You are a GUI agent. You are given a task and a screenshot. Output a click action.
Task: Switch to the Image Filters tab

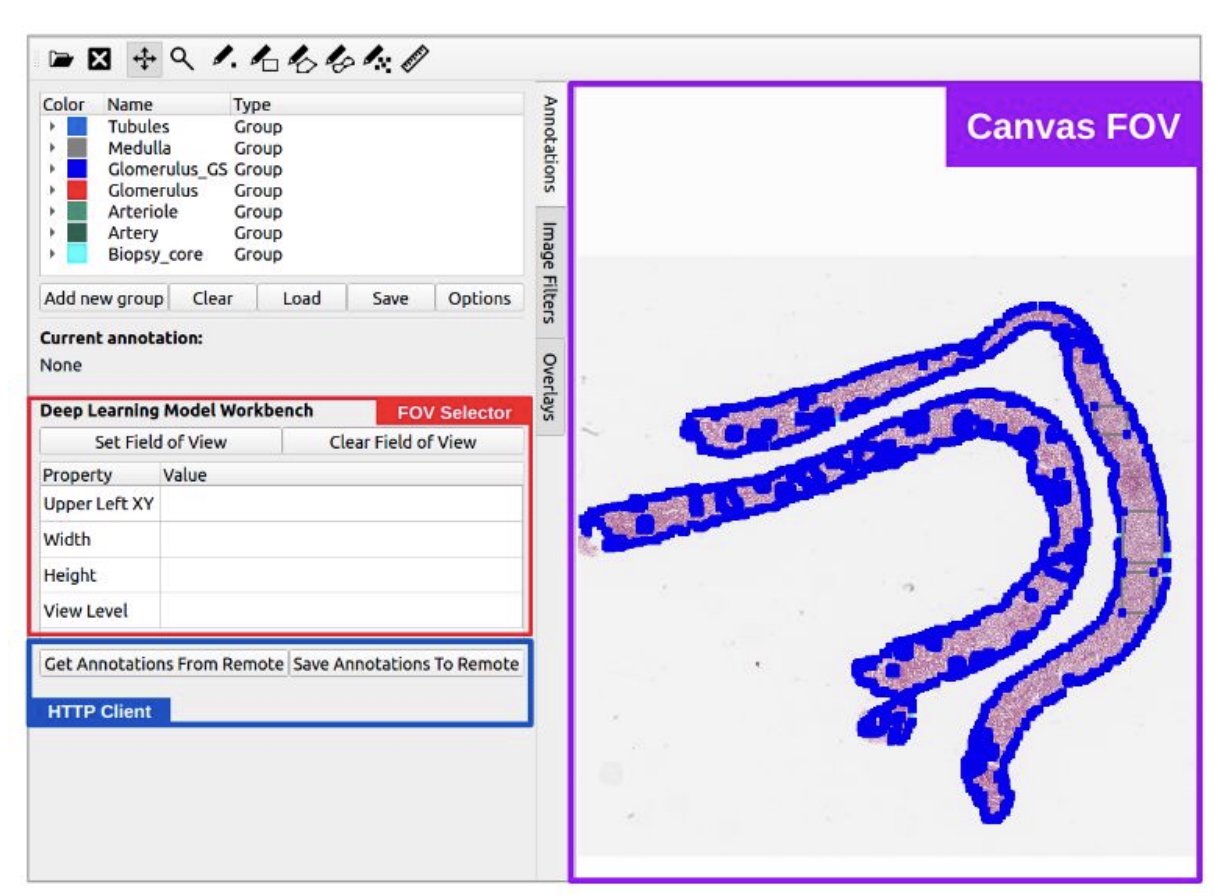[550, 271]
